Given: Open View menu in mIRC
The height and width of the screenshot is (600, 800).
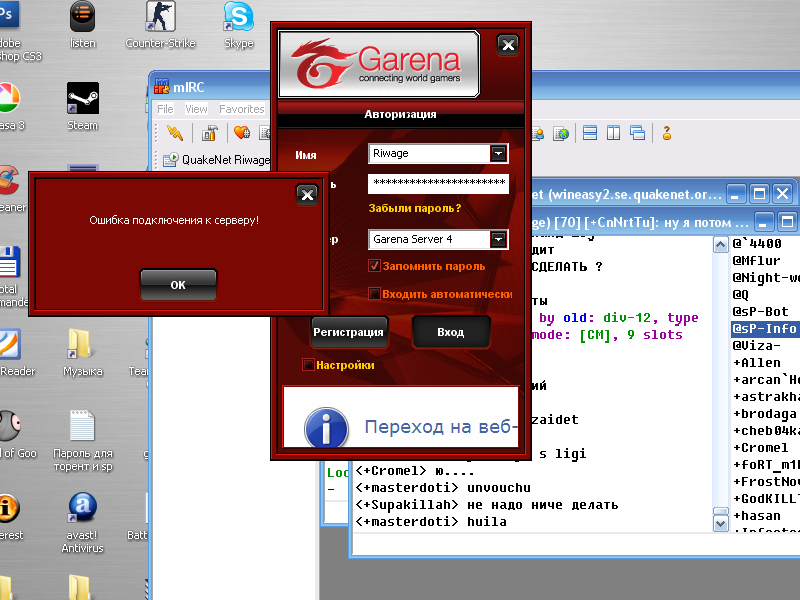Looking at the screenshot, I should pyautogui.click(x=196, y=109).
